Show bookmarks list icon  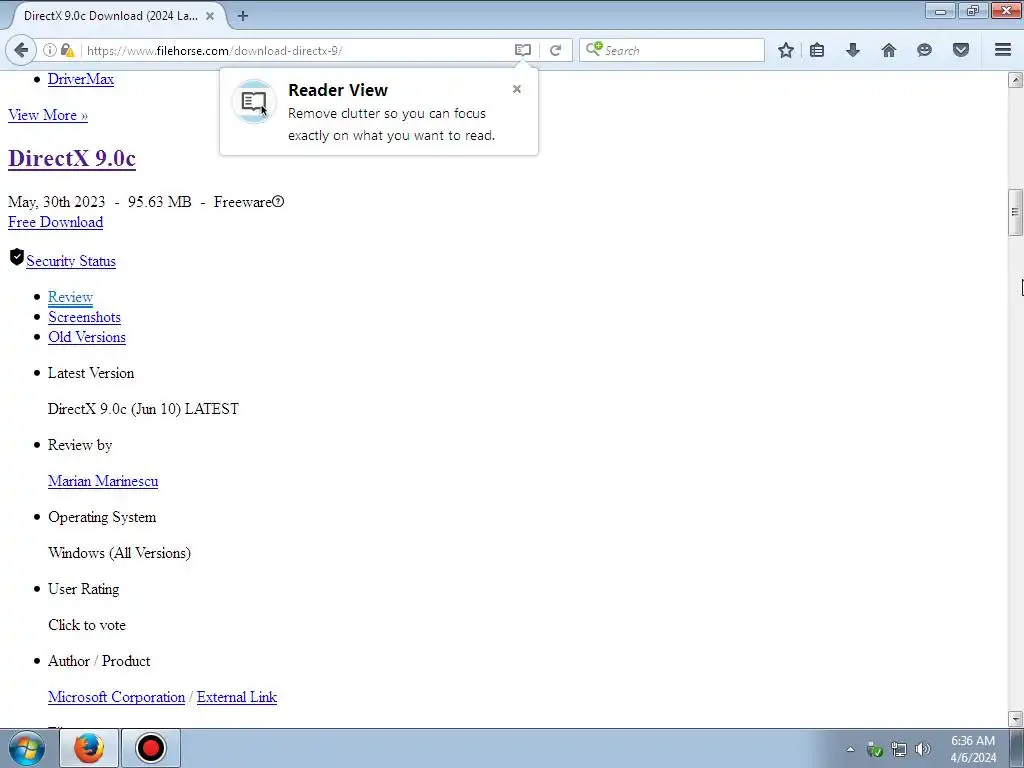[x=817, y=50]
